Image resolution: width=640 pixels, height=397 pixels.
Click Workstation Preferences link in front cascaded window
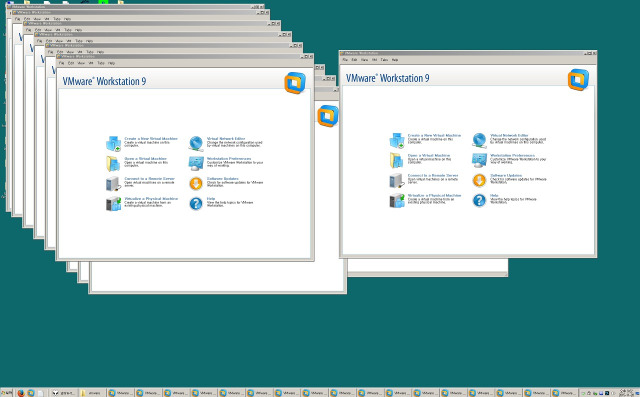(229, 159)
